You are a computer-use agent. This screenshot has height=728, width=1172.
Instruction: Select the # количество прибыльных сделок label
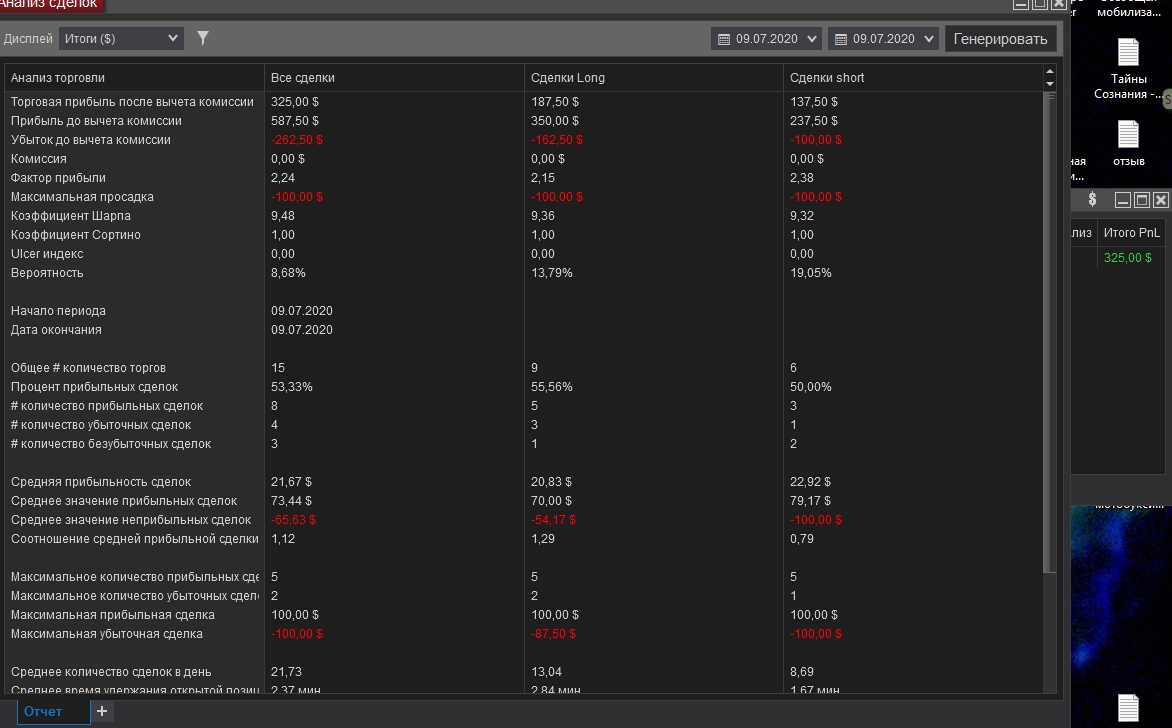(x=106, y=406)
